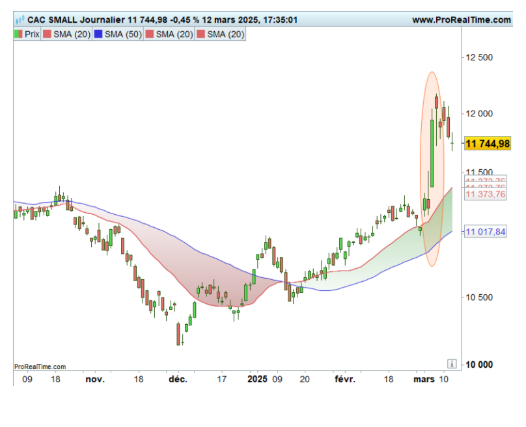Click the SMA (20) legend entry after SMA (50)

click(x=169, y=34)
